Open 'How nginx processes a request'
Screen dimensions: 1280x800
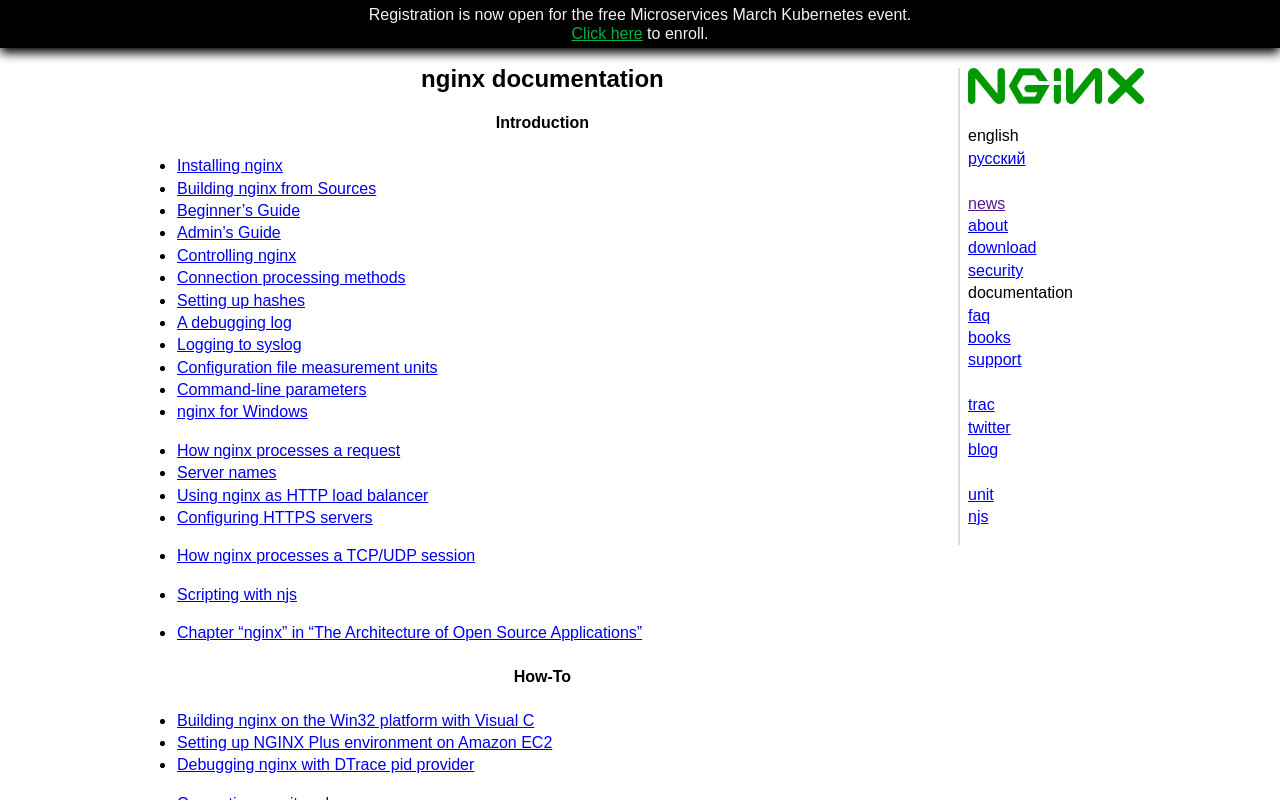coord(288,451)
